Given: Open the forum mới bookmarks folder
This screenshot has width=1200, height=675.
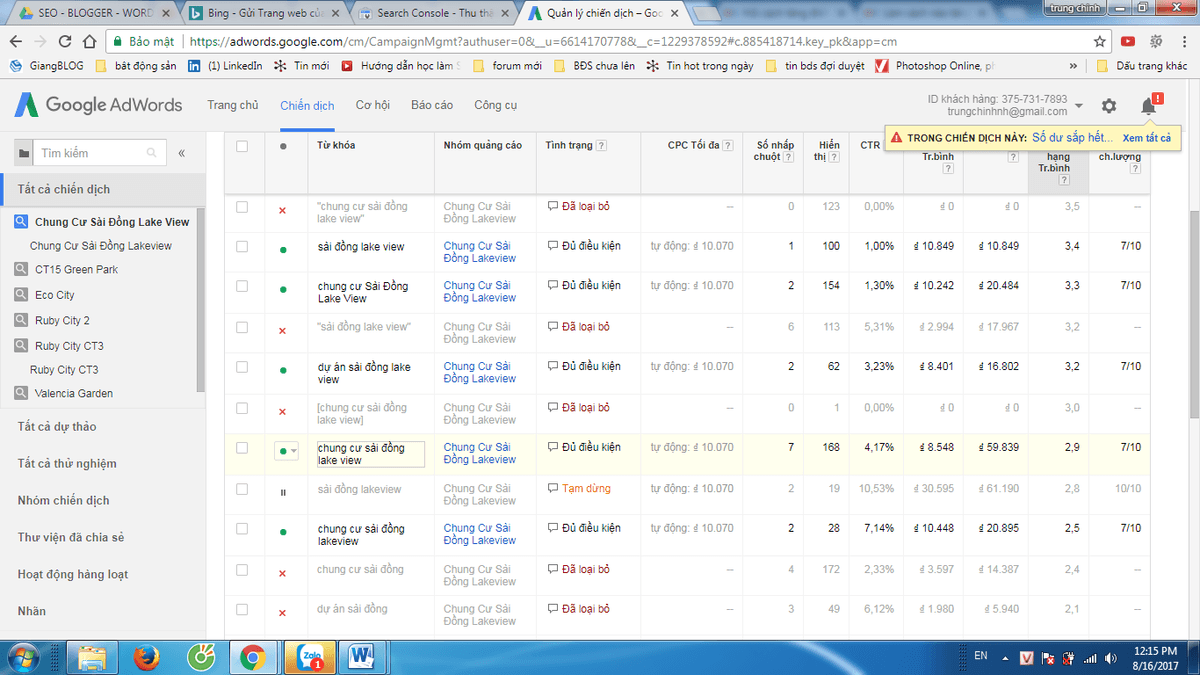Looking at the screenshot, I should click(x=507, y=66).
